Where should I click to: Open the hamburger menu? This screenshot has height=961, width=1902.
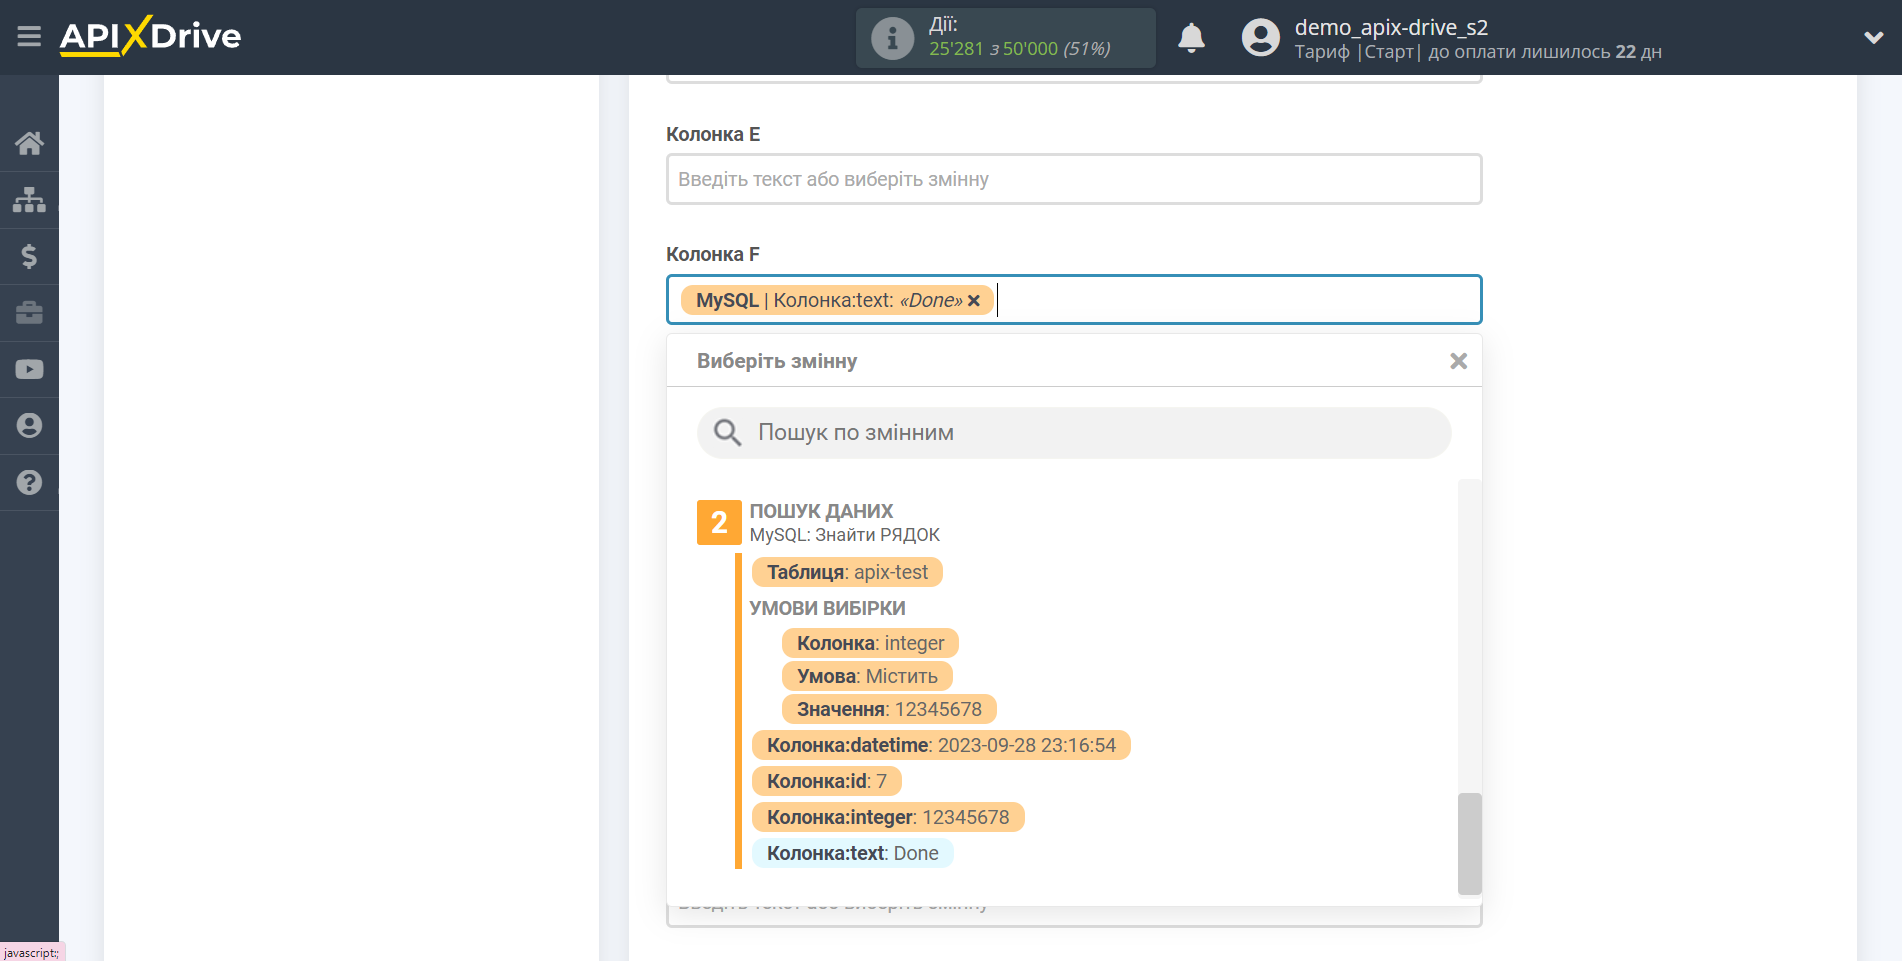[29, 37]
